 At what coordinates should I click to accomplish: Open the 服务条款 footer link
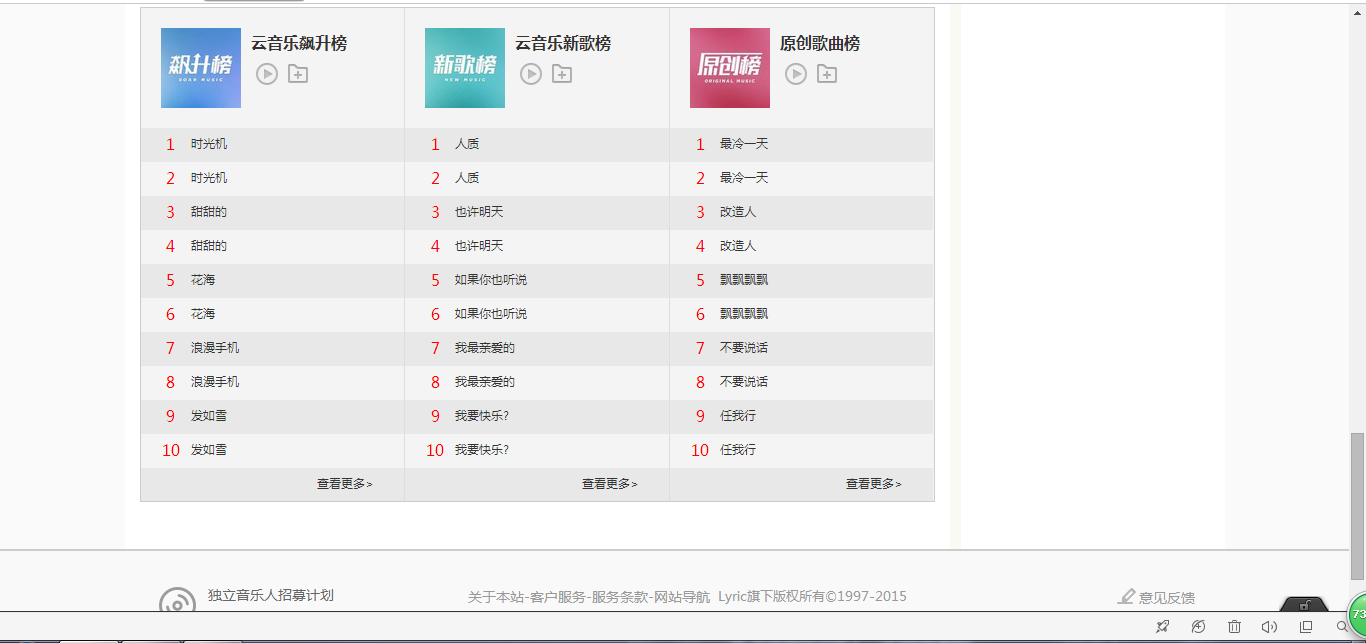click(620, 597)
